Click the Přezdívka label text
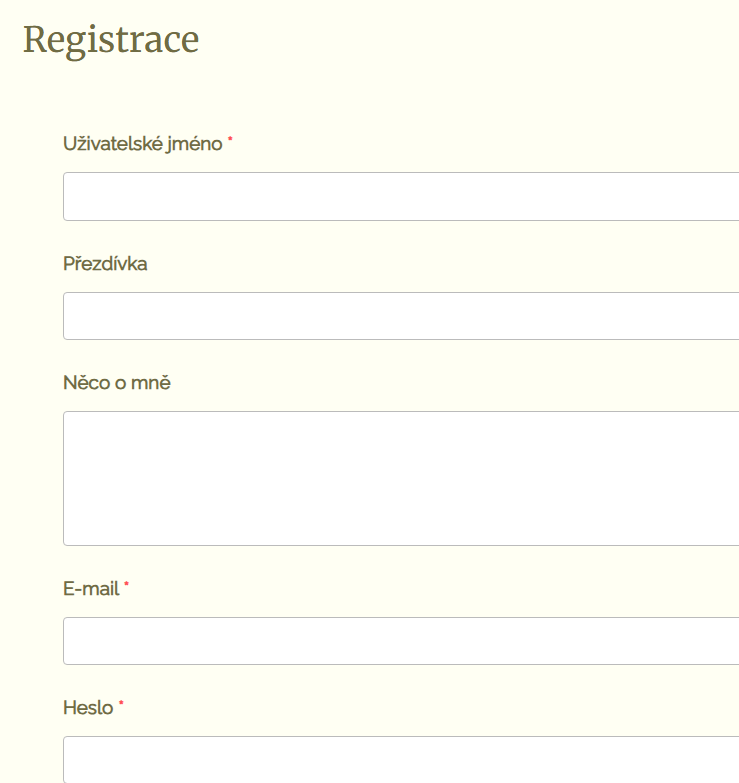739x783 pixels. (x=105, y=264)
